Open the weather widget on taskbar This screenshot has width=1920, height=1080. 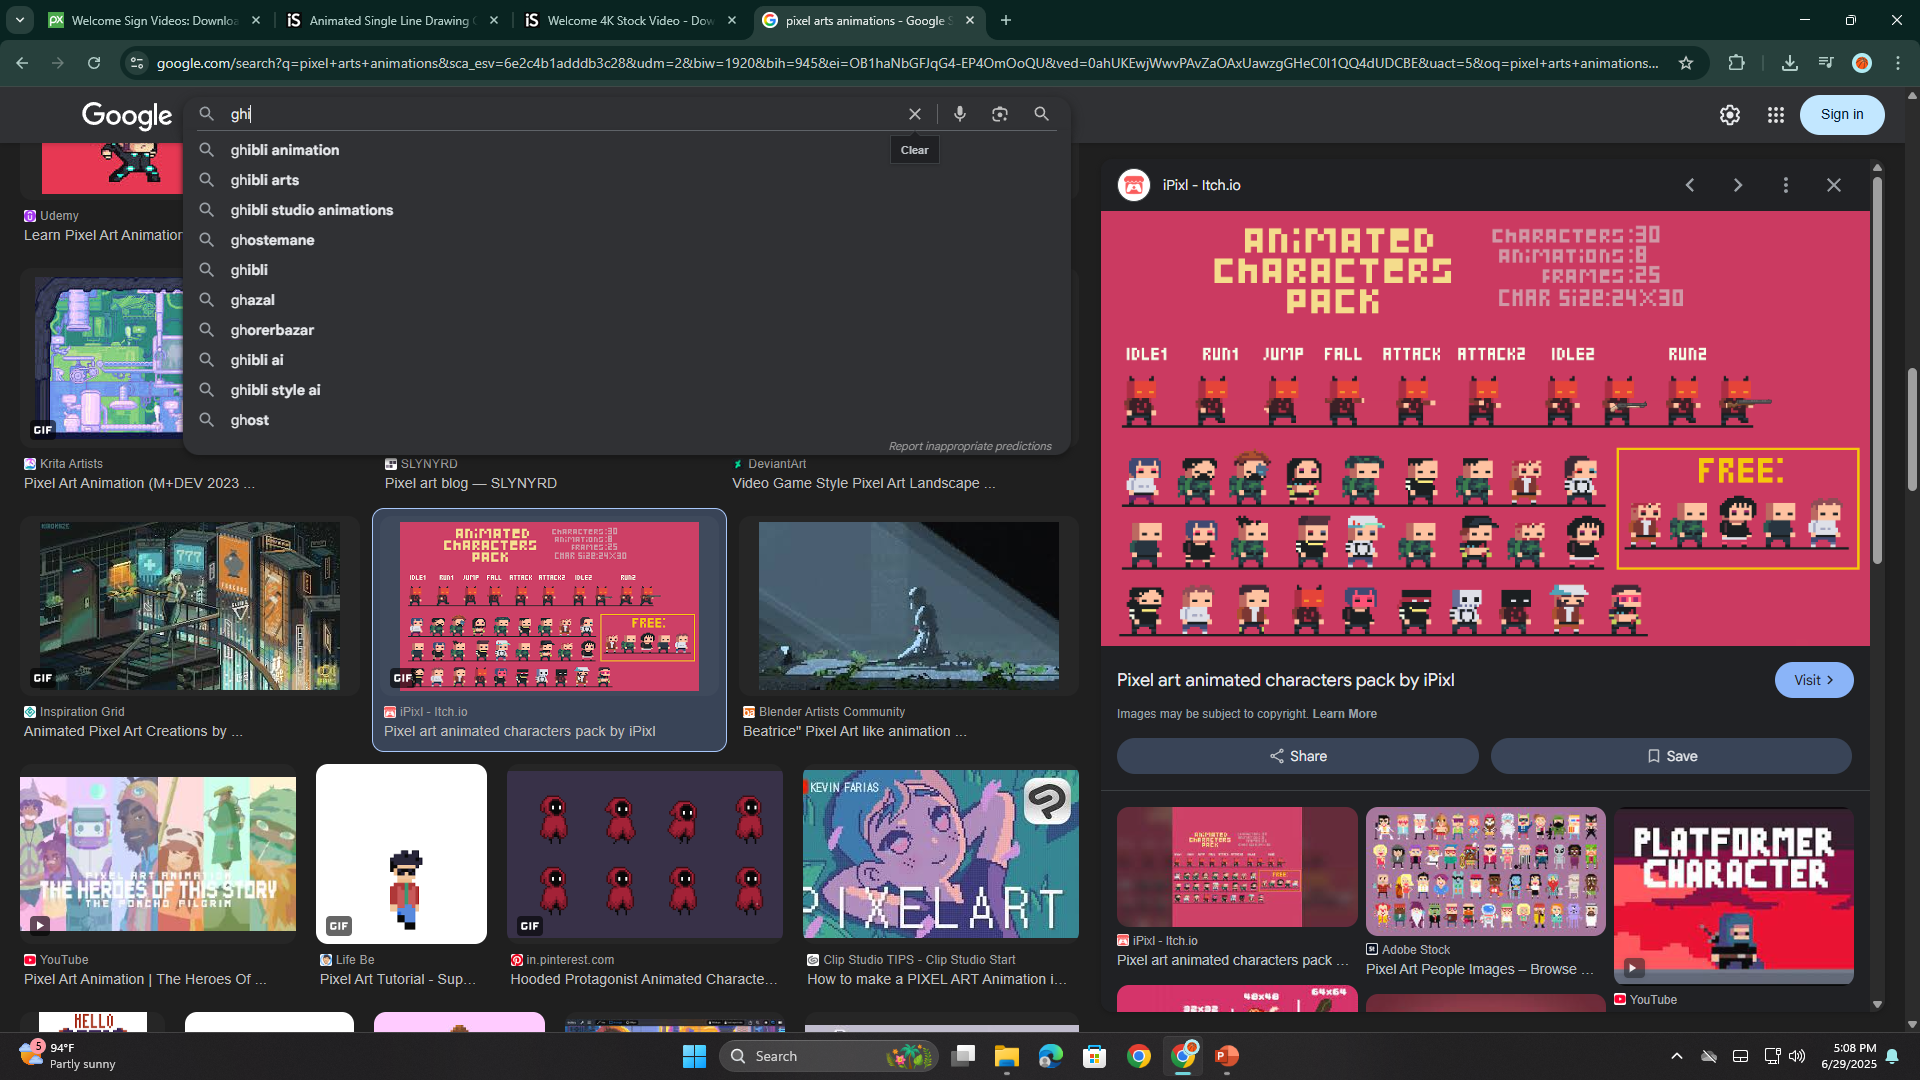pyautogui.click(x=68, y=1056)
